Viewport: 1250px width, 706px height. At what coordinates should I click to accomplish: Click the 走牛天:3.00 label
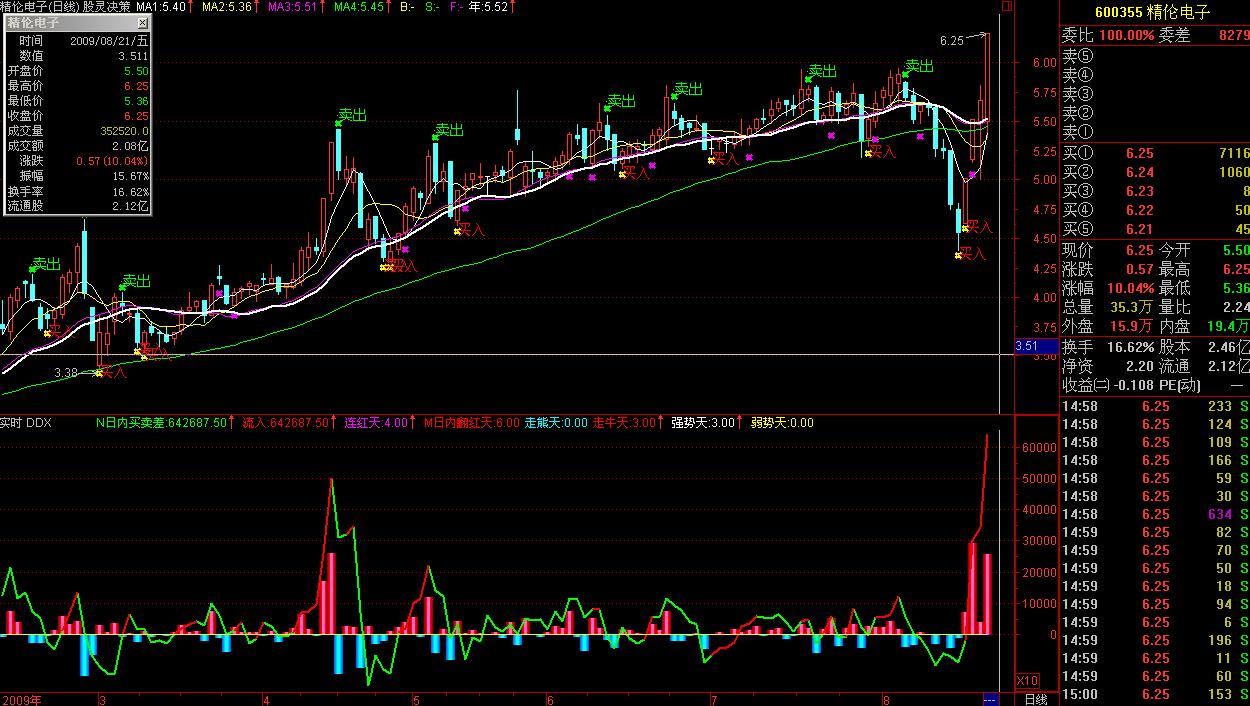coord(624,423)
